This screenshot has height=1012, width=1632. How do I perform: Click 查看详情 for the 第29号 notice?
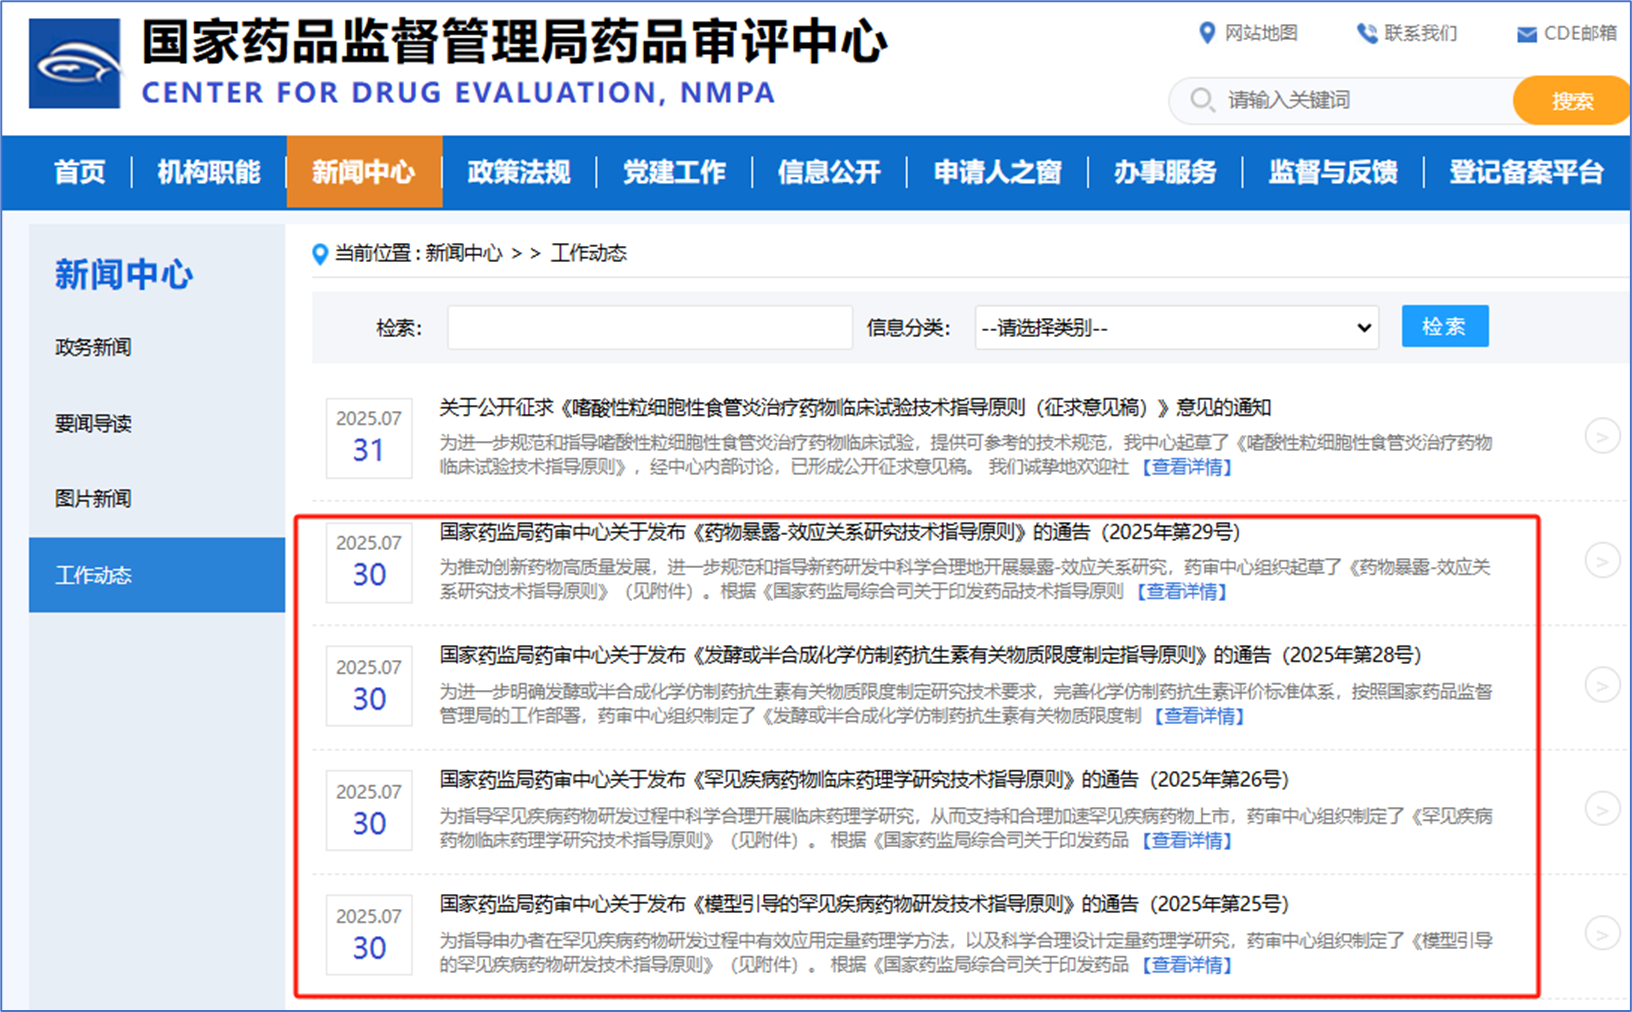click(1181, 592)
